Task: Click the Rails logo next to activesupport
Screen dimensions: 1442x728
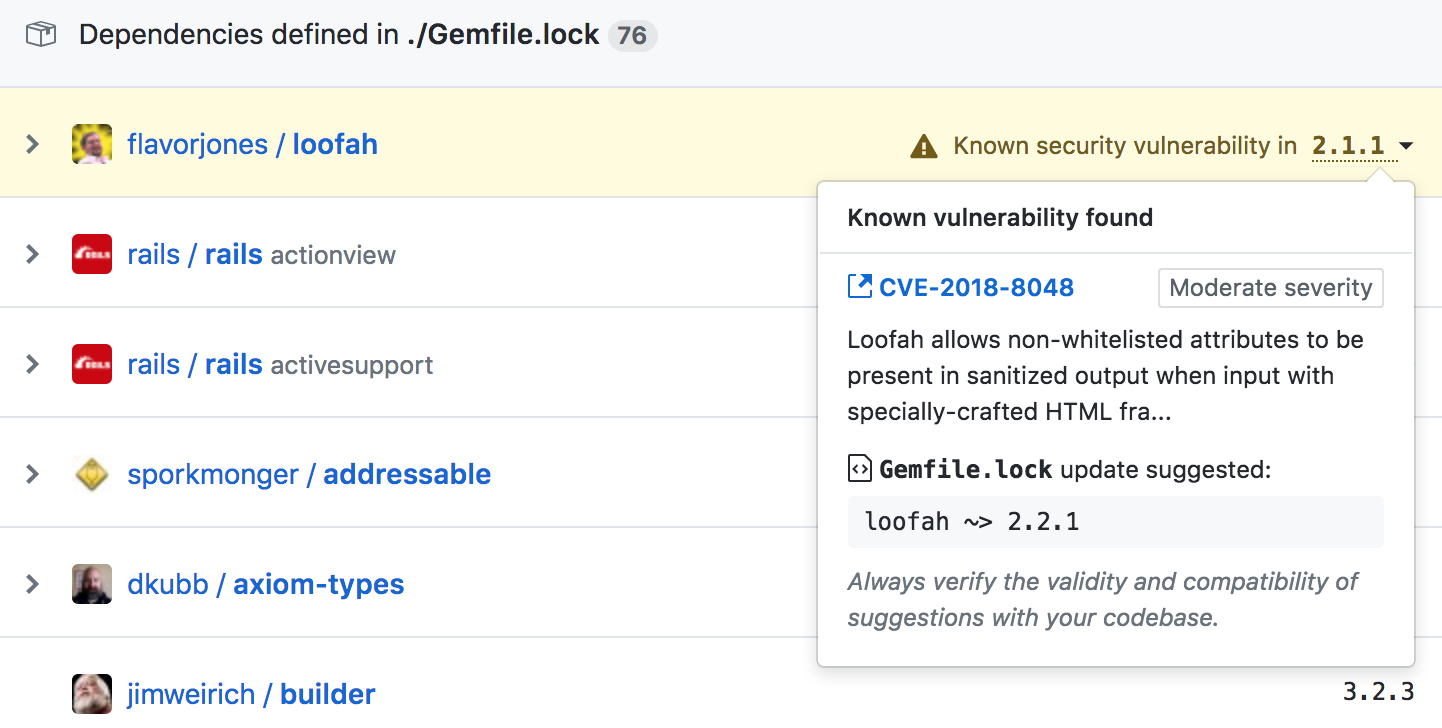Action: click(x=92, y=364)
